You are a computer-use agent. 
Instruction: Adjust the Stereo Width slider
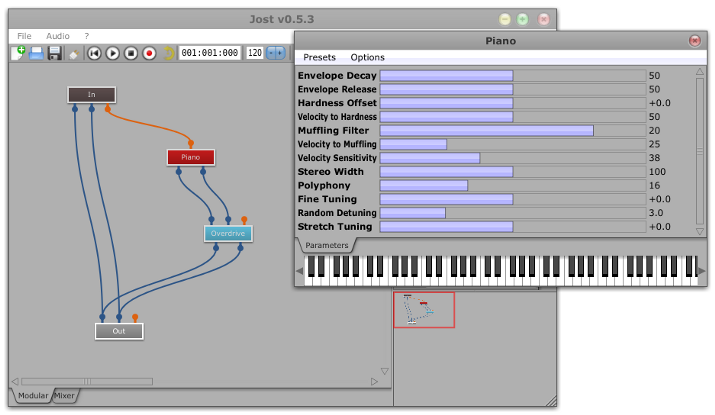tap(513, 171)
